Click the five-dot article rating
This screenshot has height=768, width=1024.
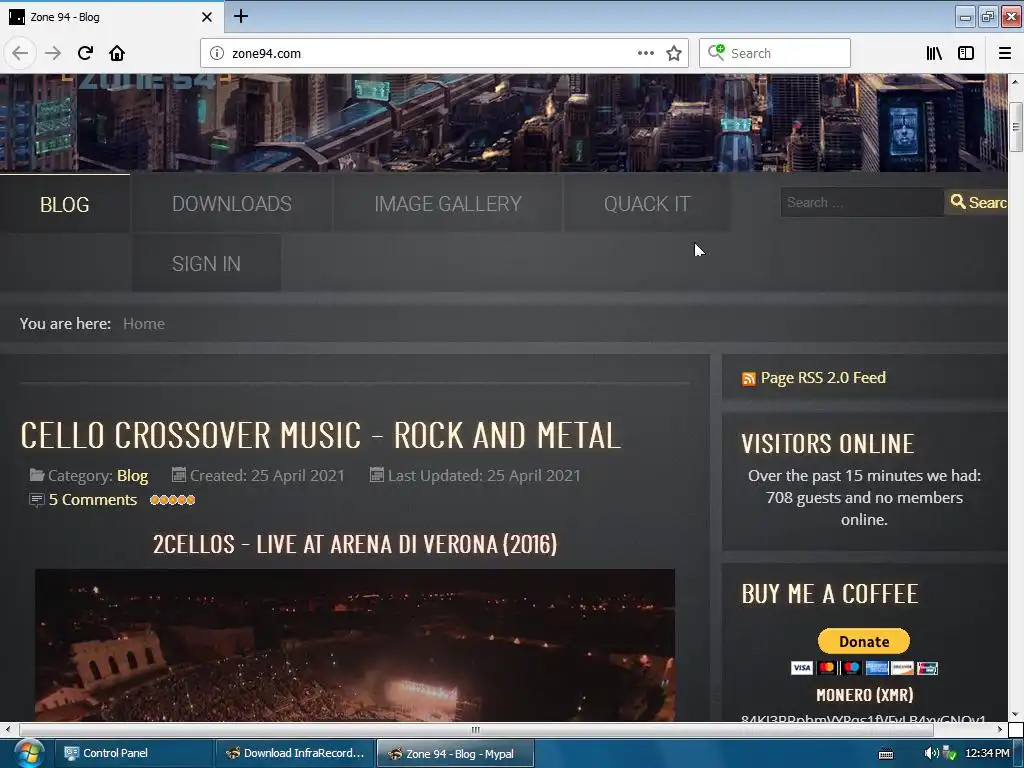click(x=172, y=500)
